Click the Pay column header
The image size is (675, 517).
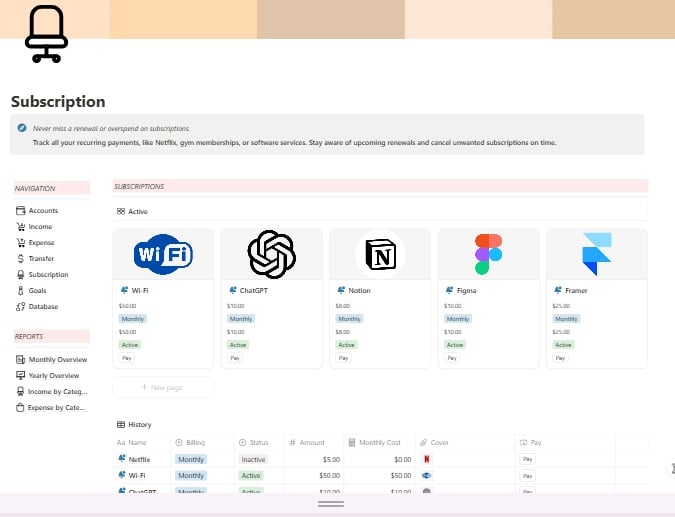tap(530, 443)
